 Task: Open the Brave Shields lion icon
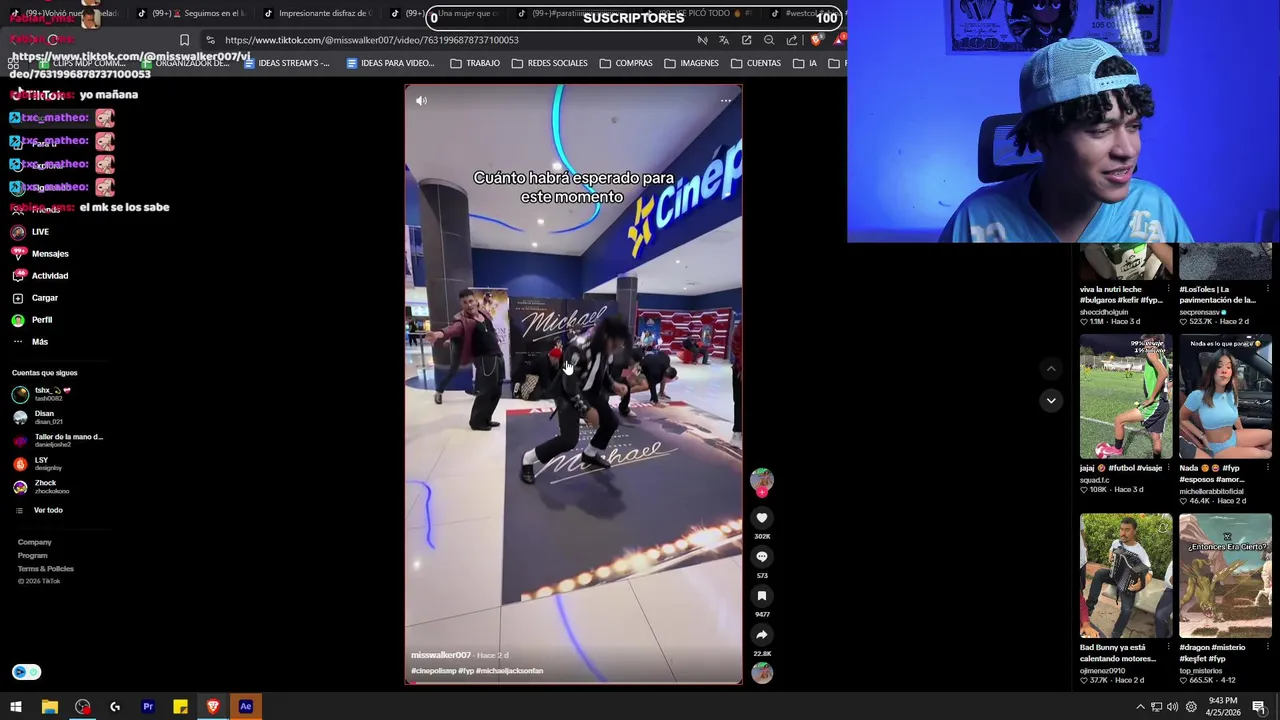pyautogui.click(x=817, y=40)
